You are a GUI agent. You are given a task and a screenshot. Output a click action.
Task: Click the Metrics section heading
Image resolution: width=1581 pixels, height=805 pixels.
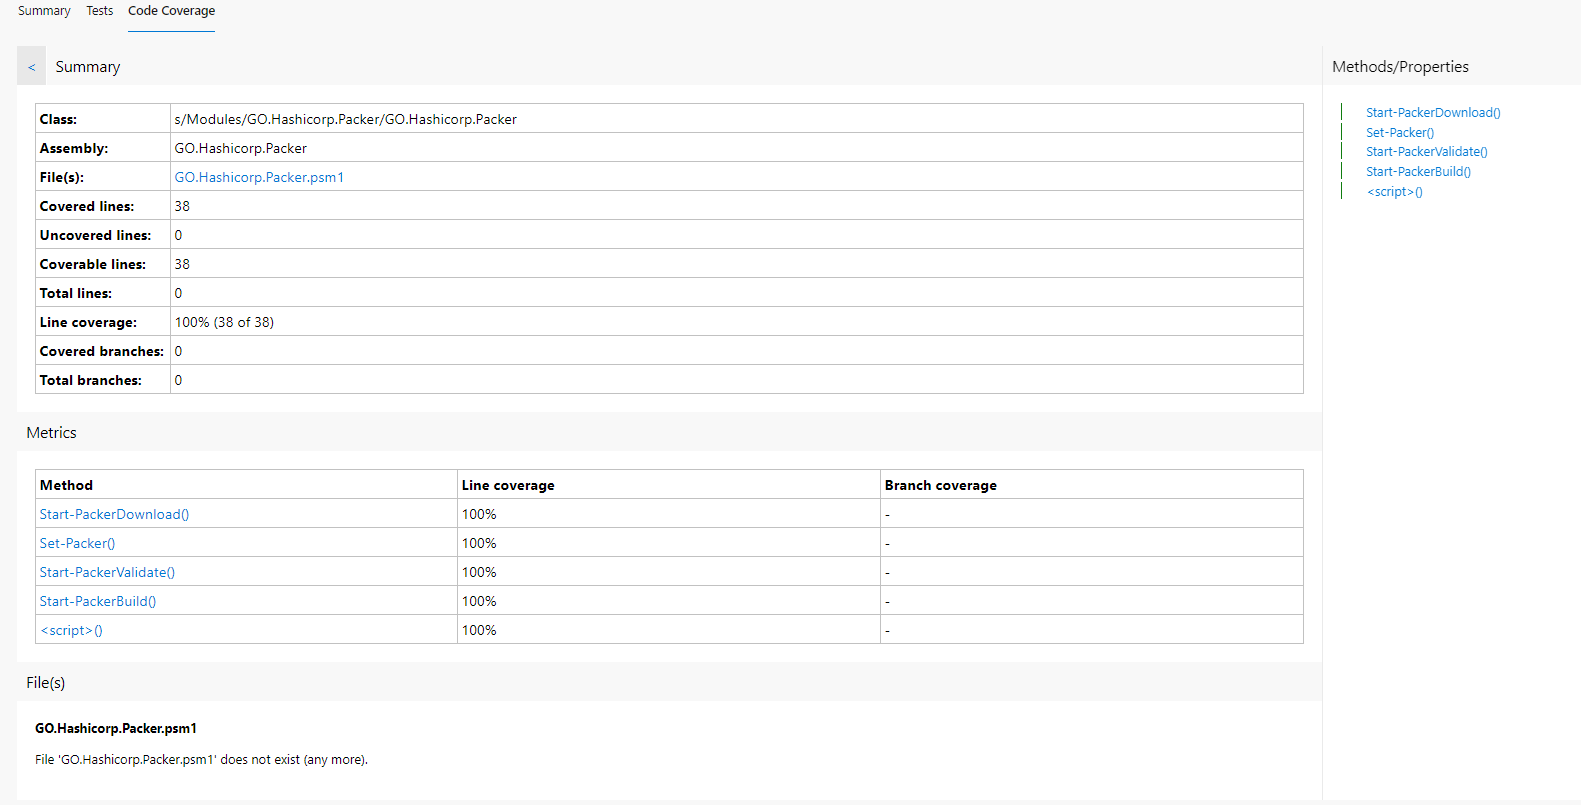click(x=51, y=433)
